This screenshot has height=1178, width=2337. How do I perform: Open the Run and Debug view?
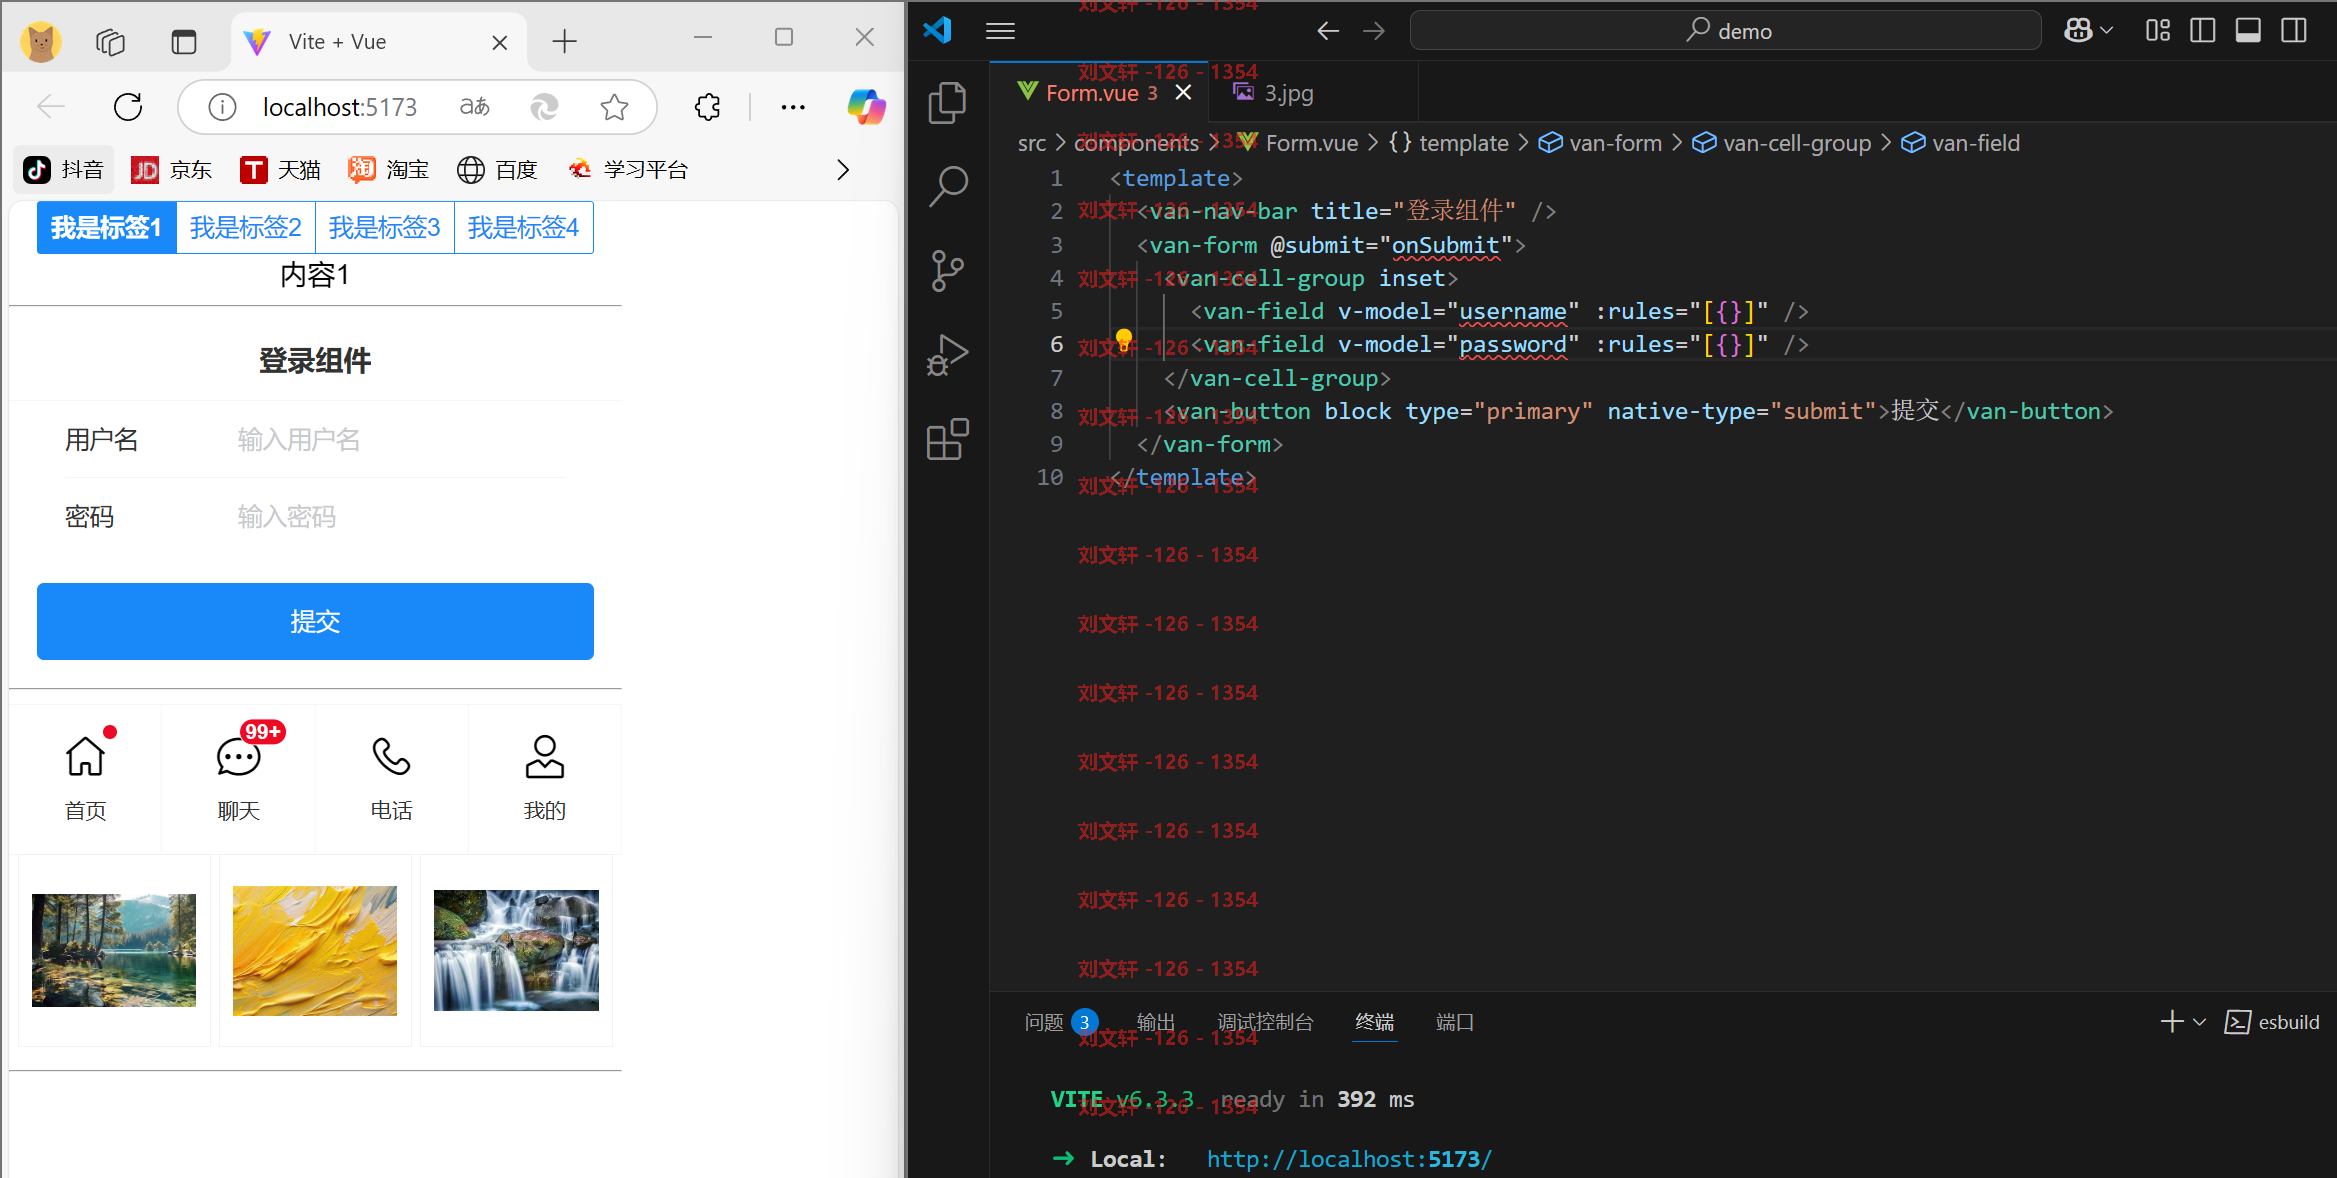click(947, 354)
